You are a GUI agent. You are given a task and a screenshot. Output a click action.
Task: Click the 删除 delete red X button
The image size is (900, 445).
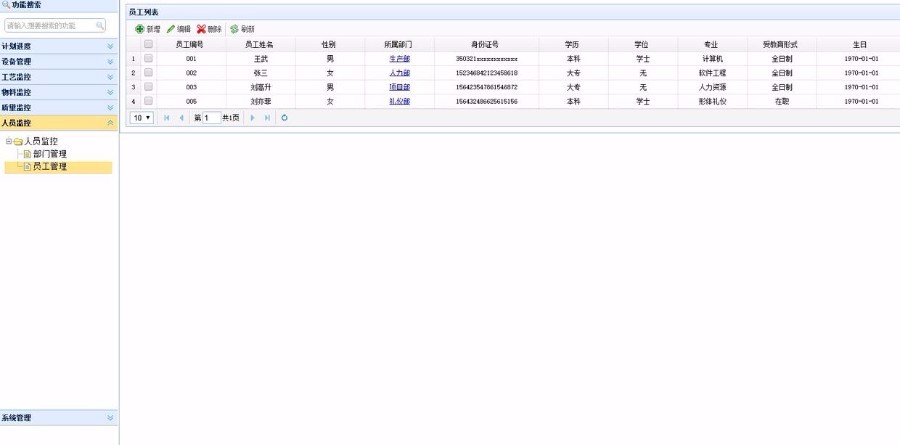(x=209, y=29)
